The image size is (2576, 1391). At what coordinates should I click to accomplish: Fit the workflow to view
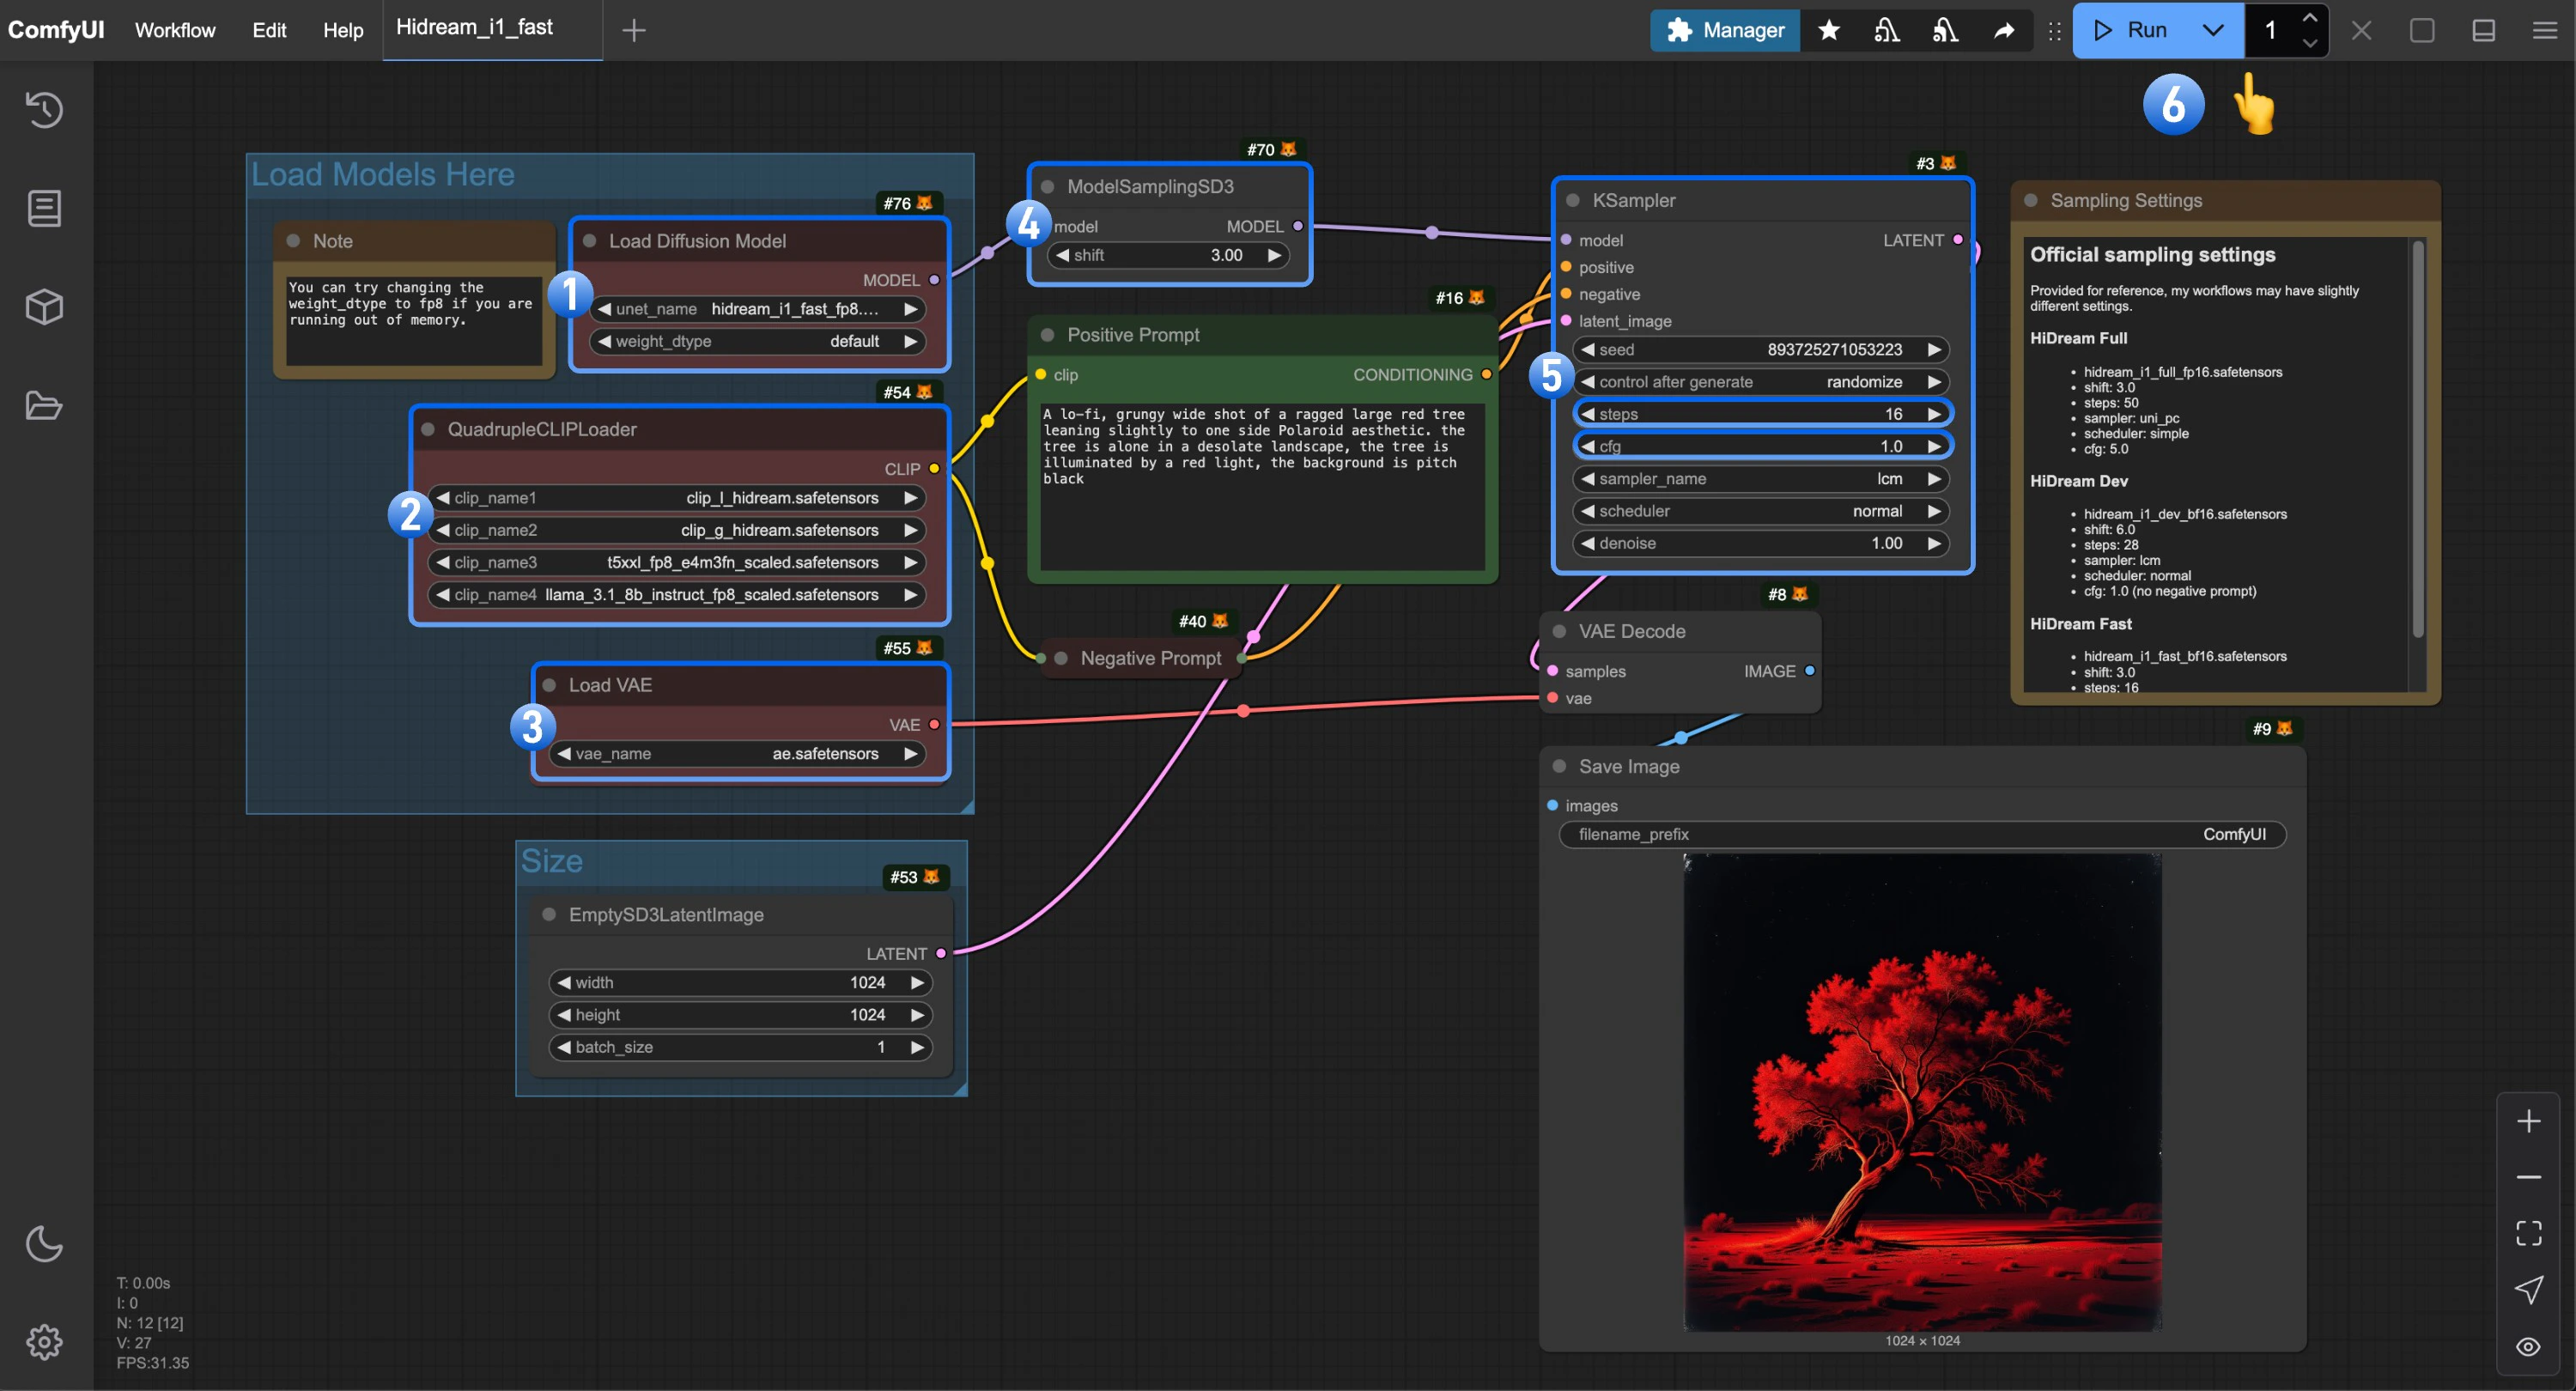(2529, 1232)
